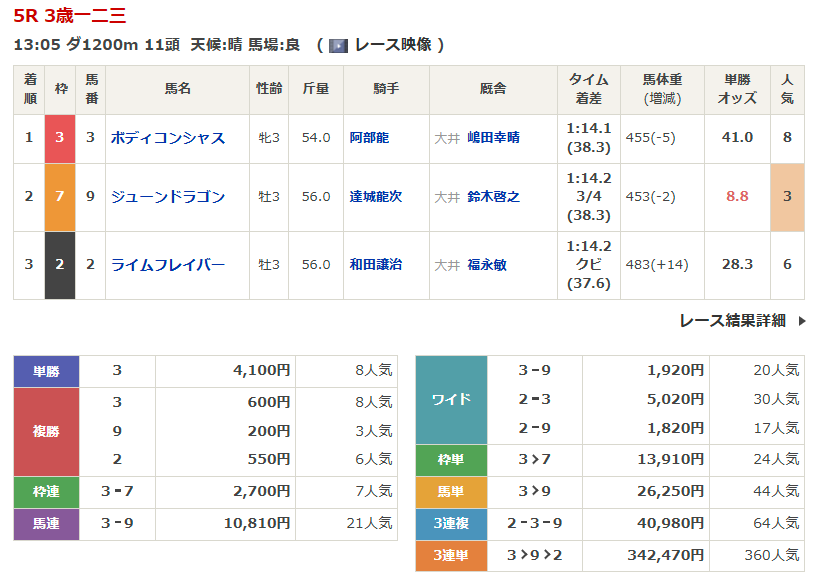Open jockey 和田譲治 profile
This screenshot has height=580, width=819.
(x=375, y=265)
